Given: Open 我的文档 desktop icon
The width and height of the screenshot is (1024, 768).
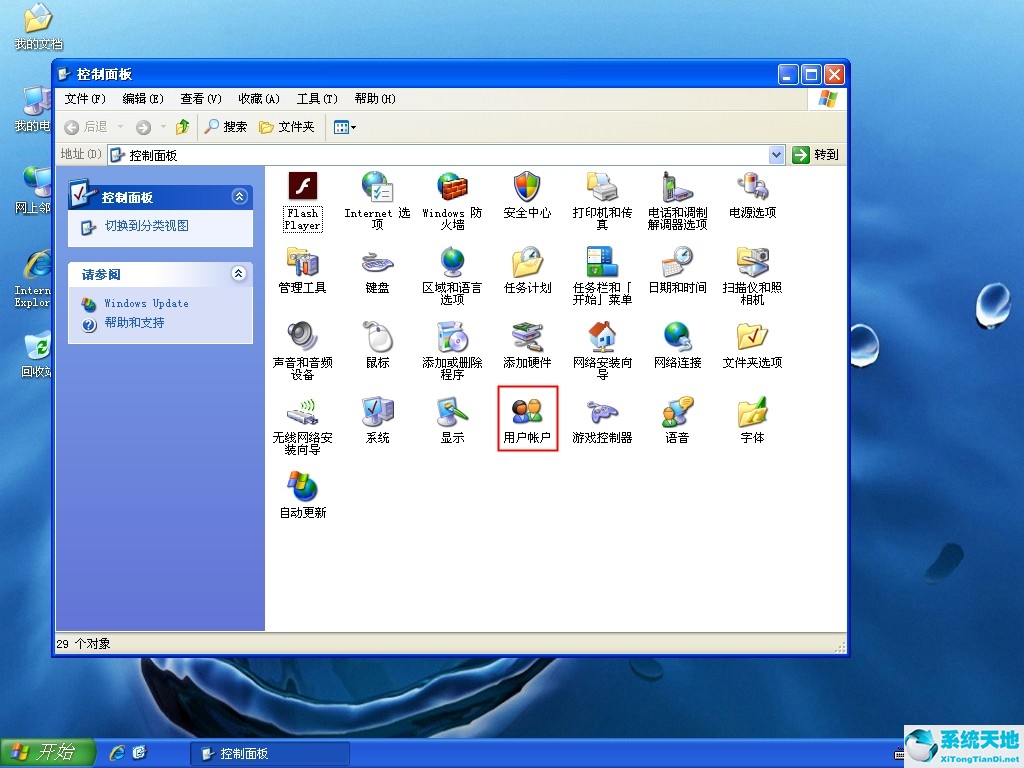Looking at the screenshot, I should tap(38, 27).
